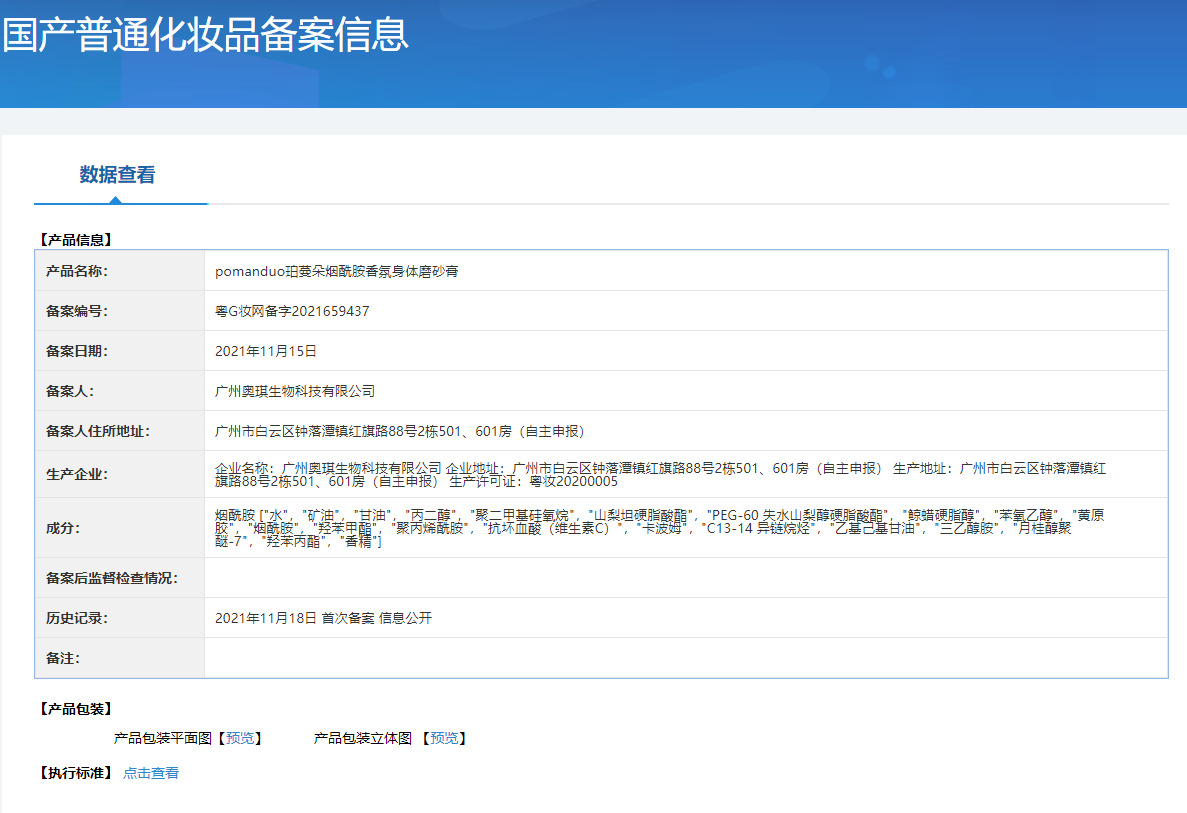Viewport: 1187px width, 813px height.
Task: Click filing number 粤G妆网备字2021659437
Action: pos(292,311)
